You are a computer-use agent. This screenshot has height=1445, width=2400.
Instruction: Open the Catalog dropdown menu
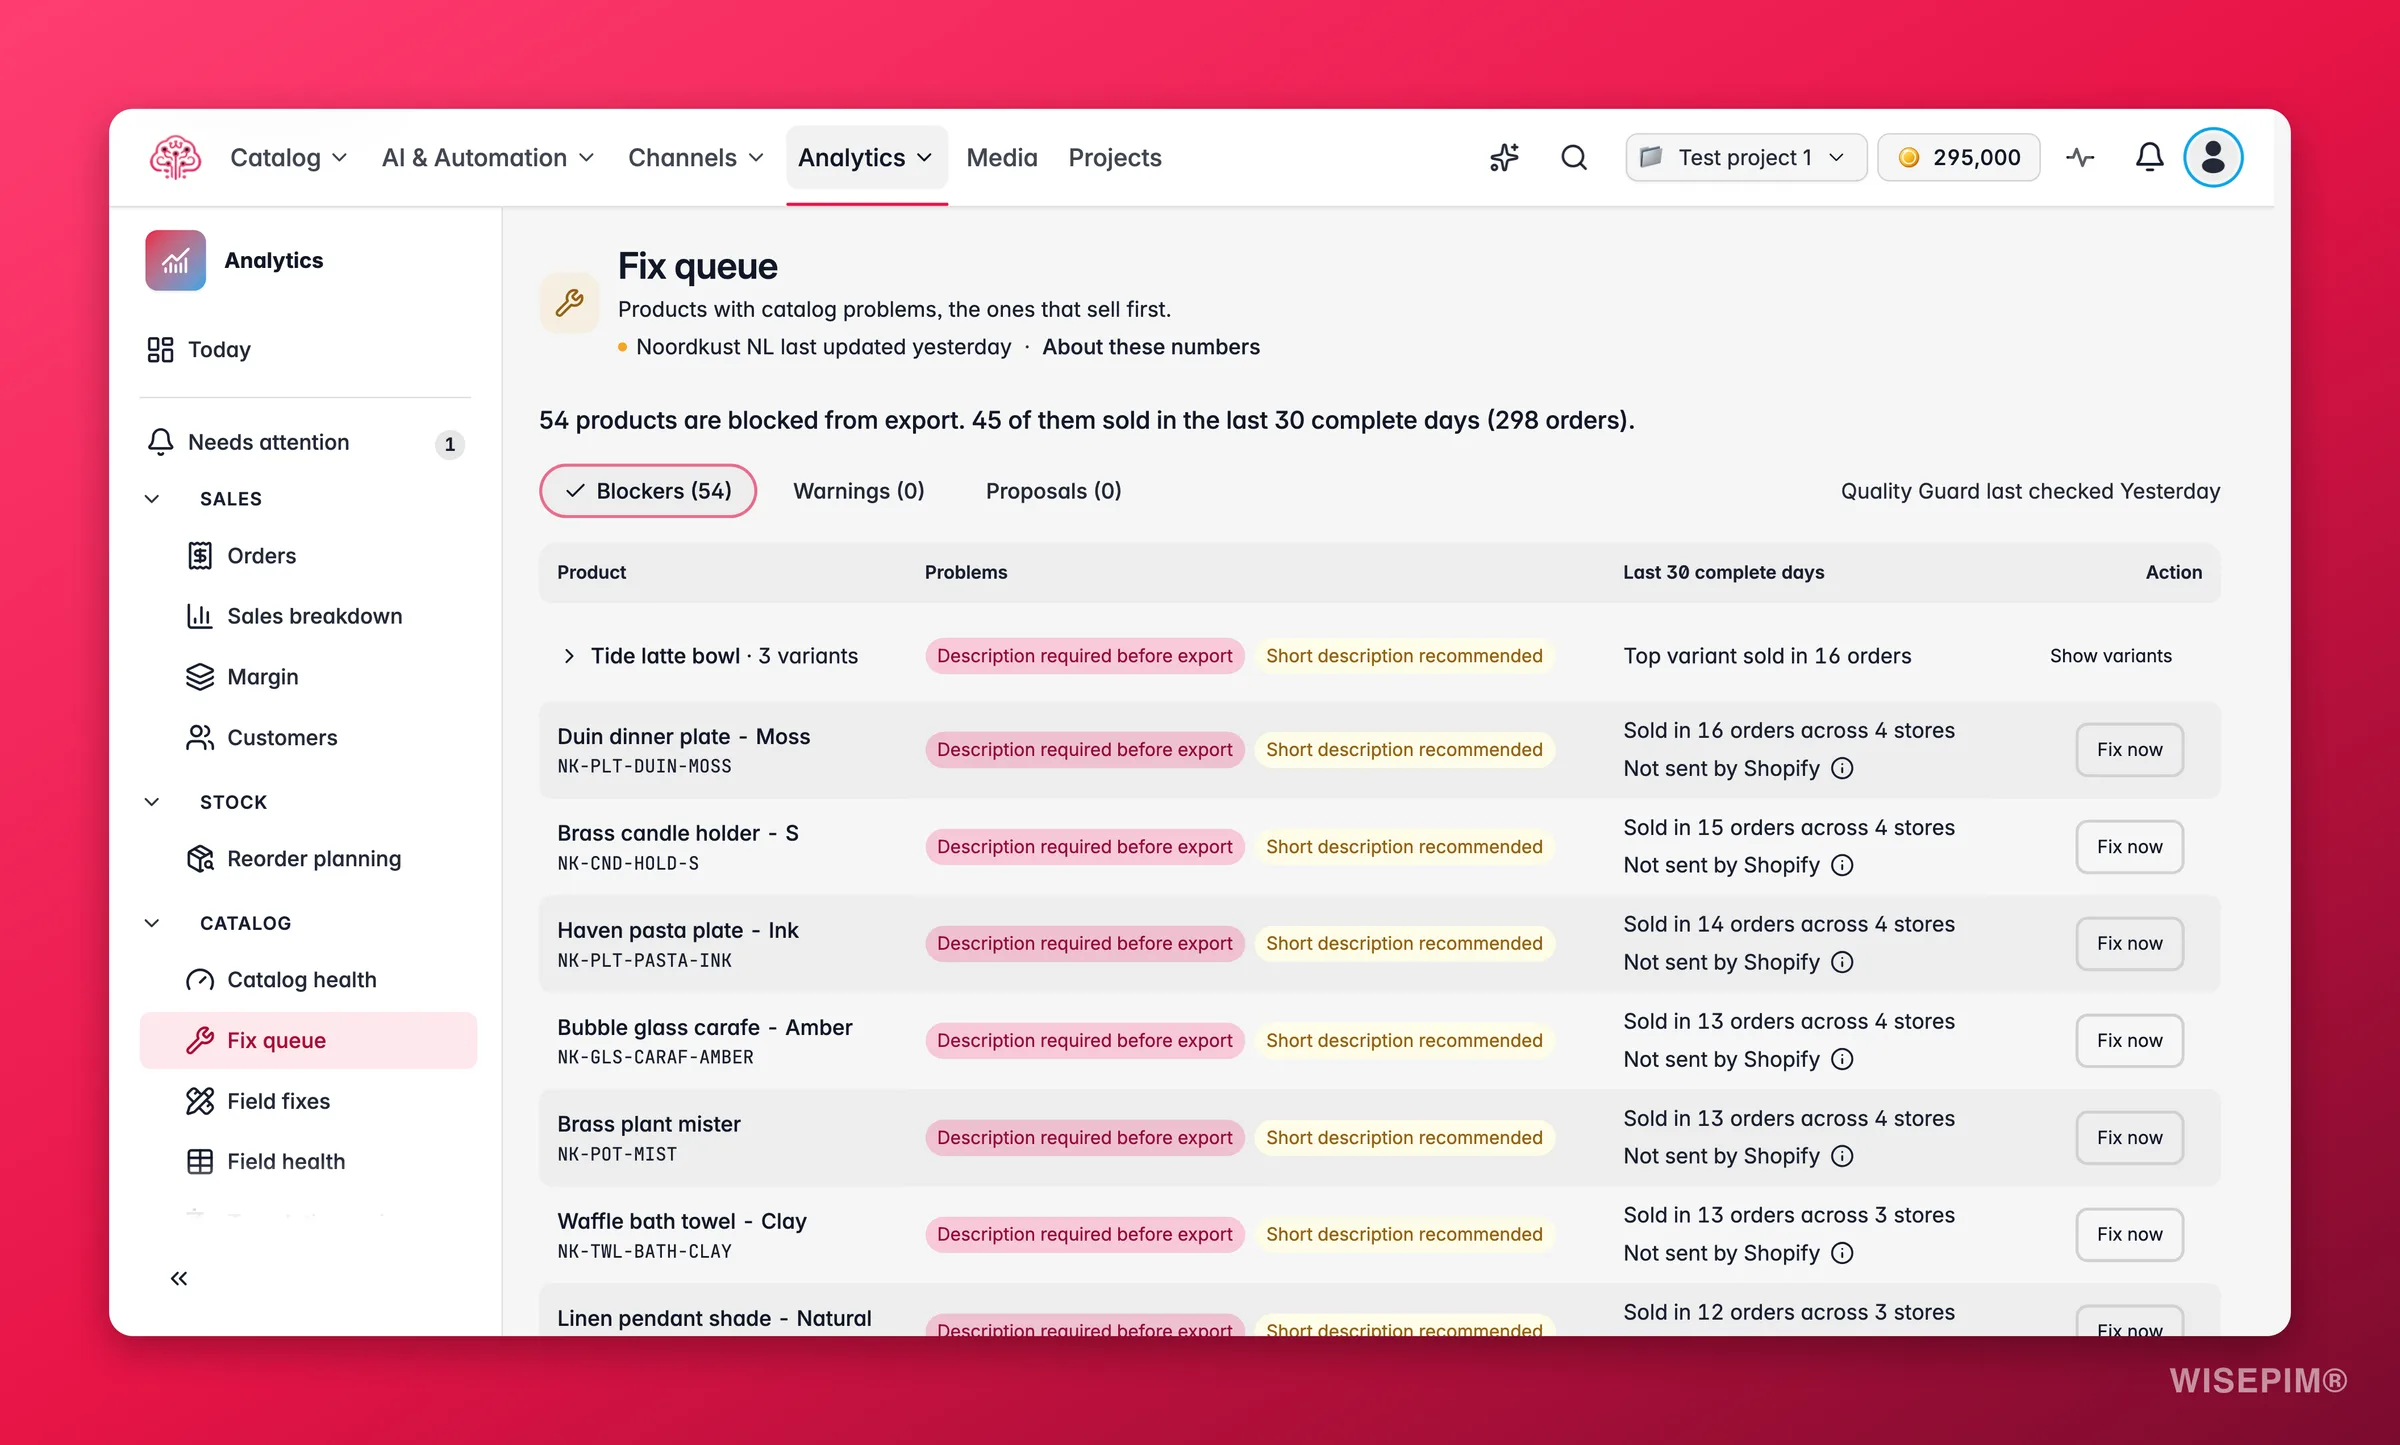click(x=288, y=157)
